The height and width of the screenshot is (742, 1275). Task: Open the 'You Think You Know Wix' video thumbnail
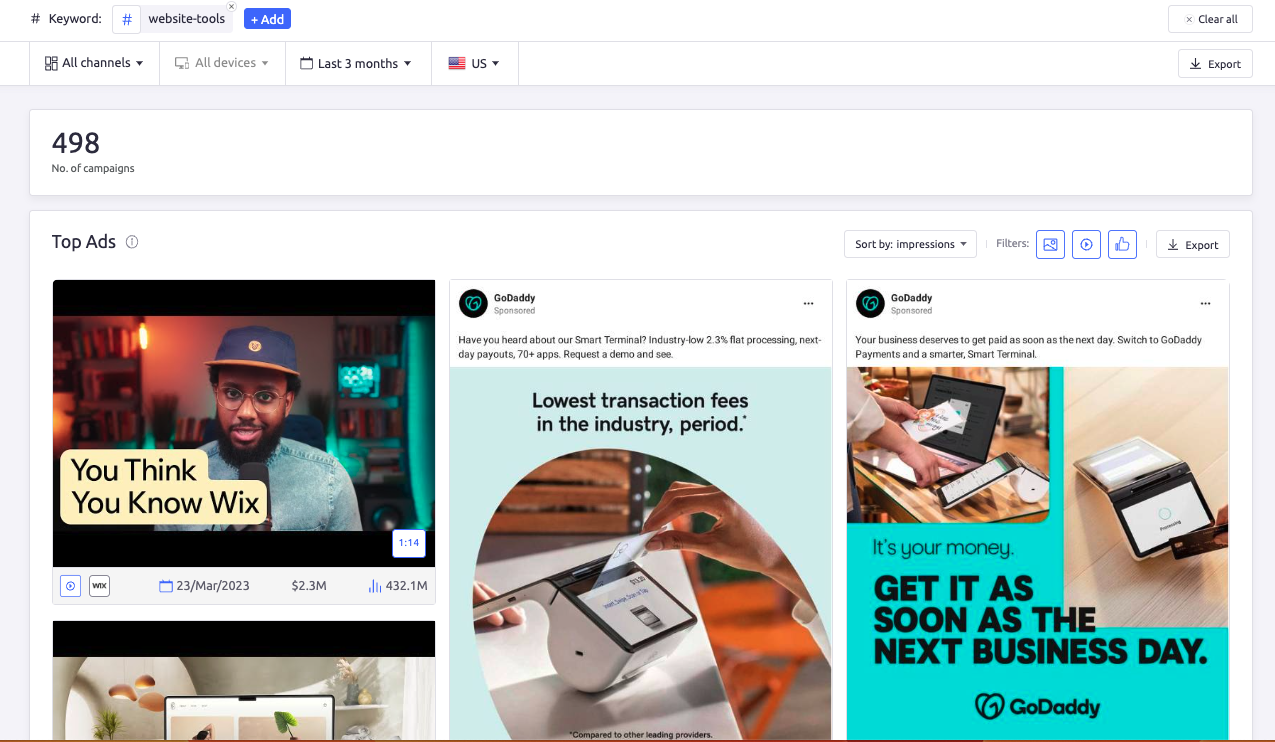(243, 423)
